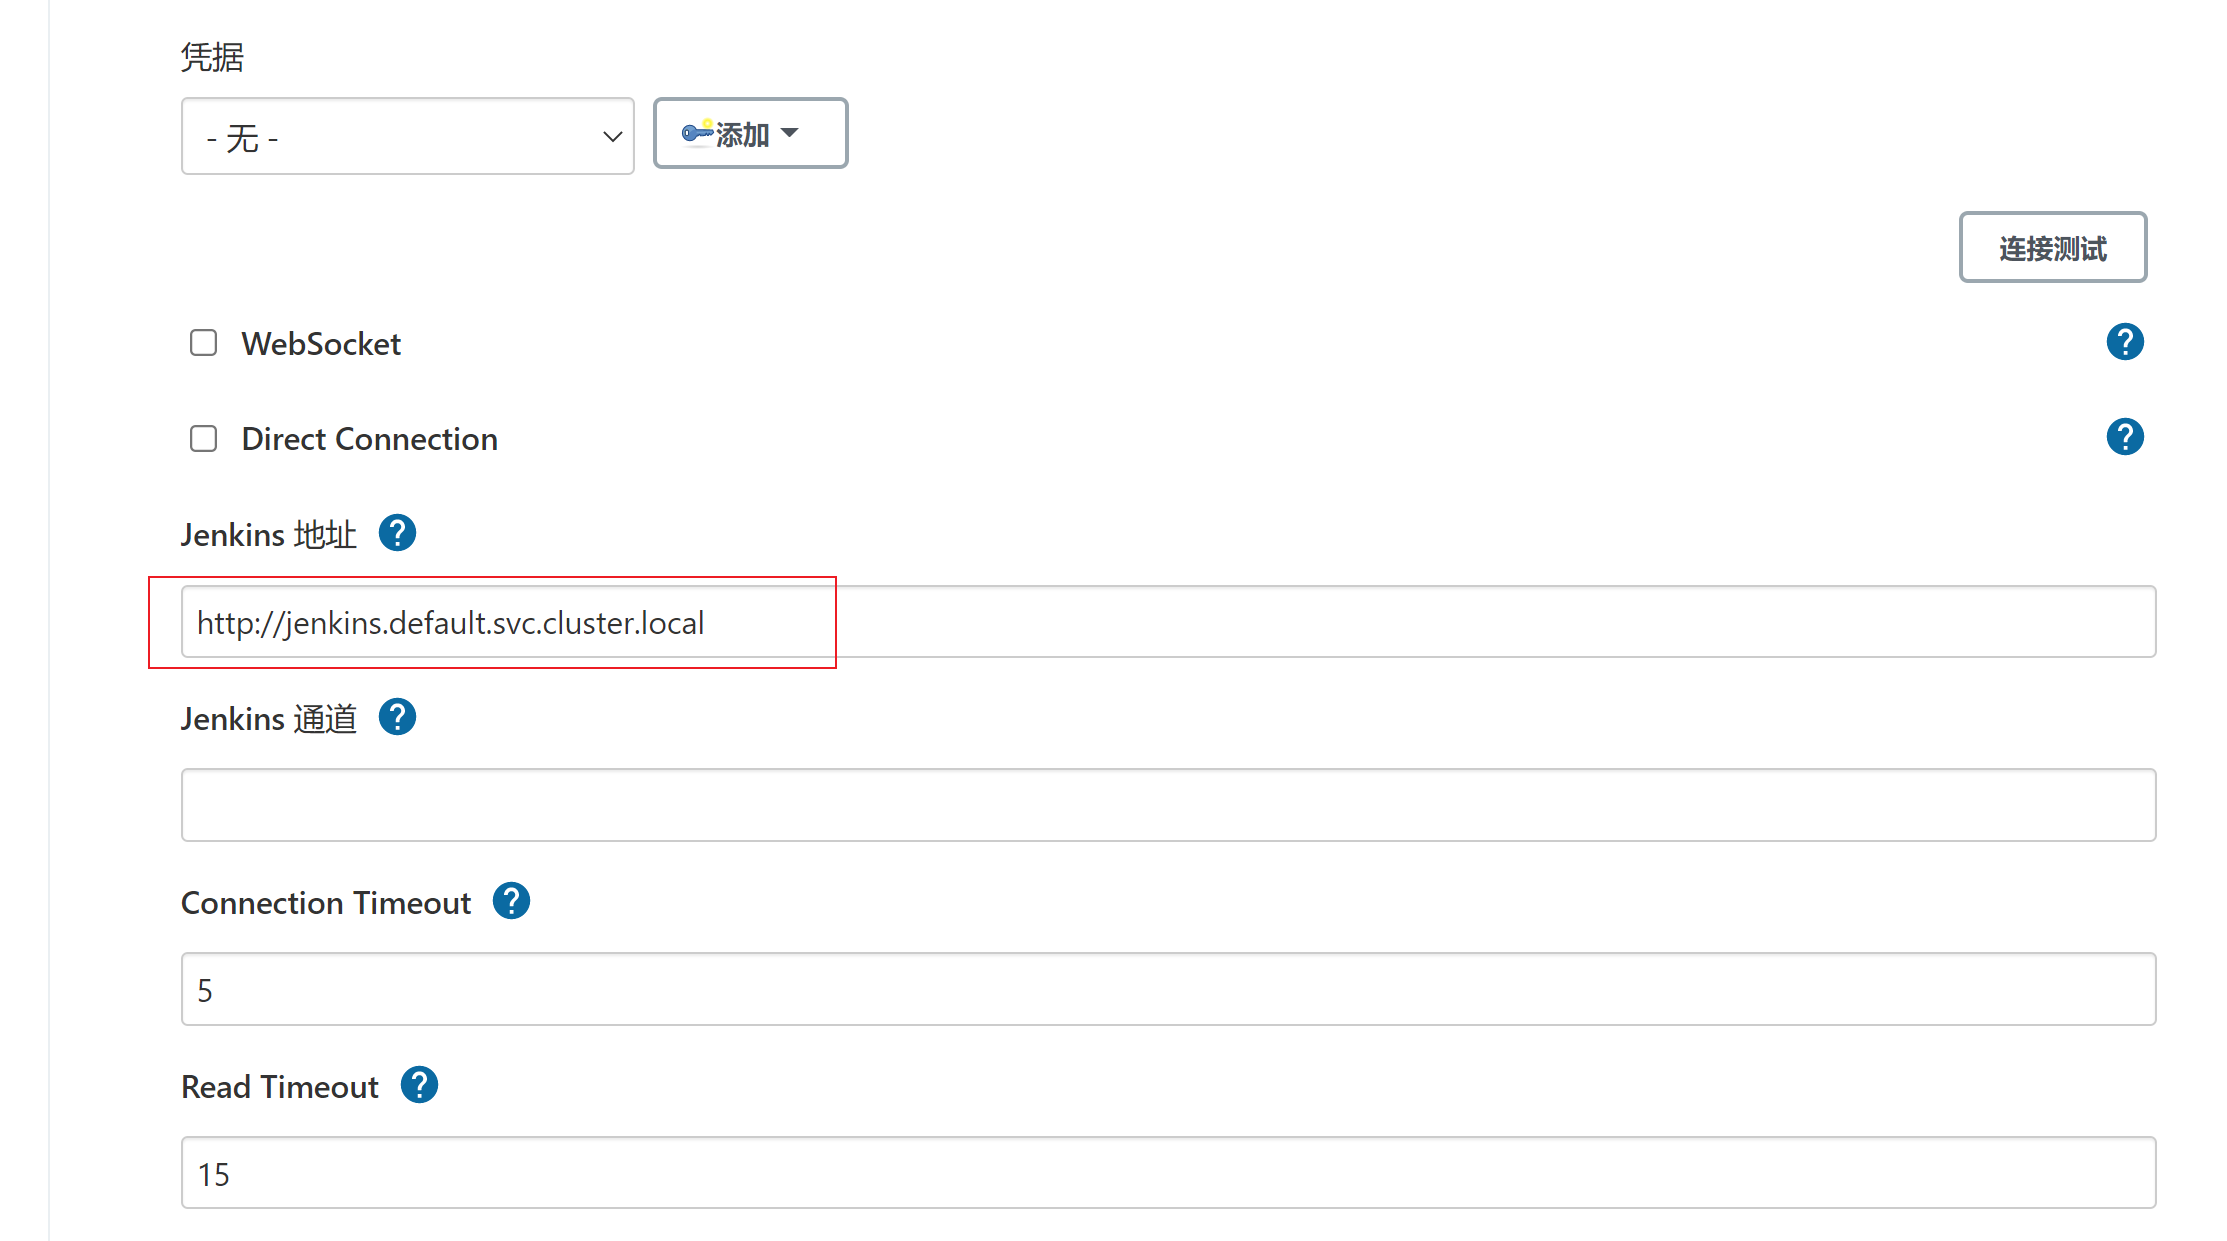The image size is (2227, 1241).
Task: Click the WebSocket label text
Action: pos(321,344)
